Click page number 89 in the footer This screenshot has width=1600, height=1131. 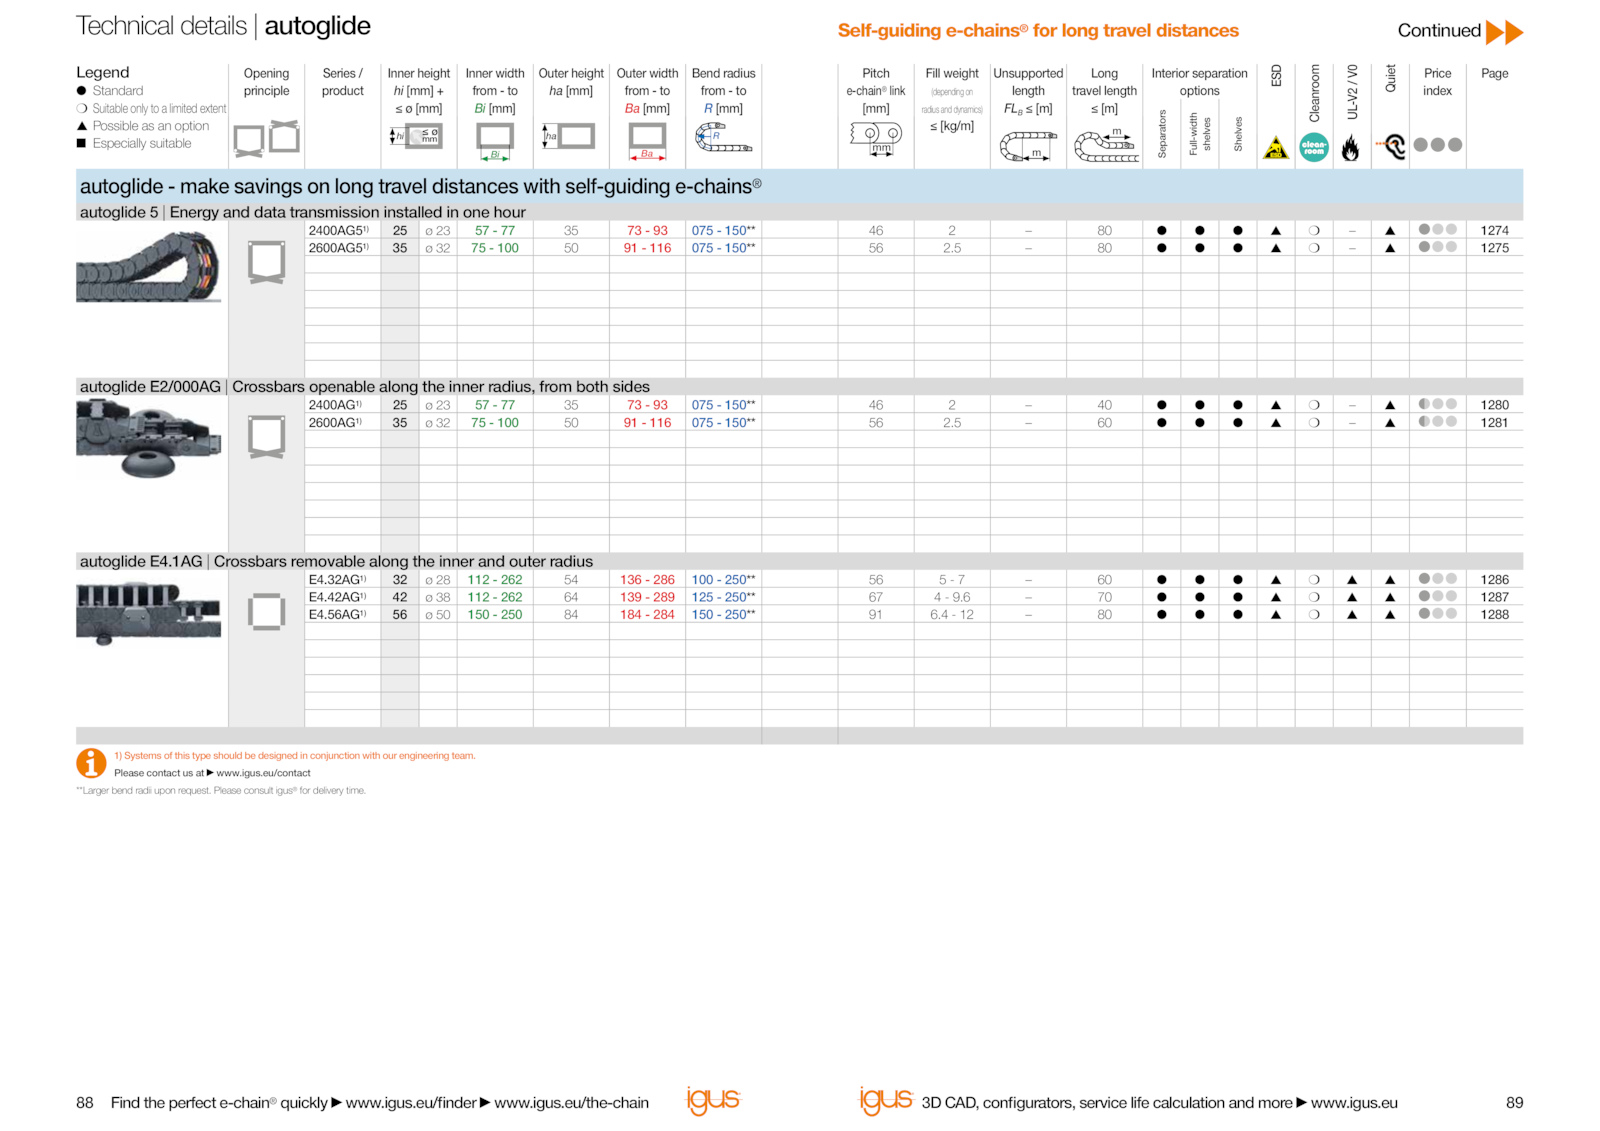(1514, 1103)
